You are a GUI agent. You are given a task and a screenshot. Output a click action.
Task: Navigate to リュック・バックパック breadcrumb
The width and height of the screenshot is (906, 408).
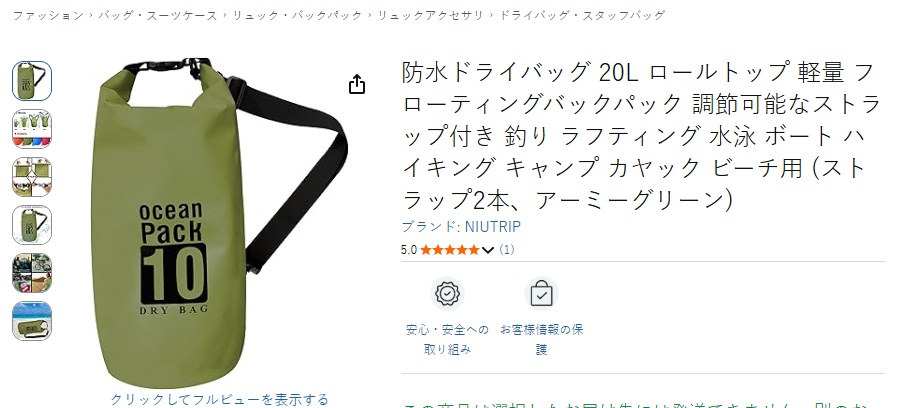coord(297,16)
